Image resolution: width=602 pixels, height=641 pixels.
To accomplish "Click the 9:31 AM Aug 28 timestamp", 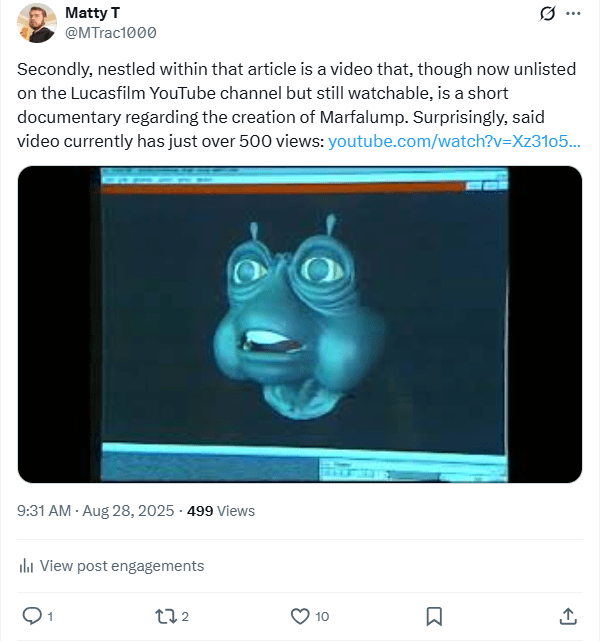I will [96, 510].
